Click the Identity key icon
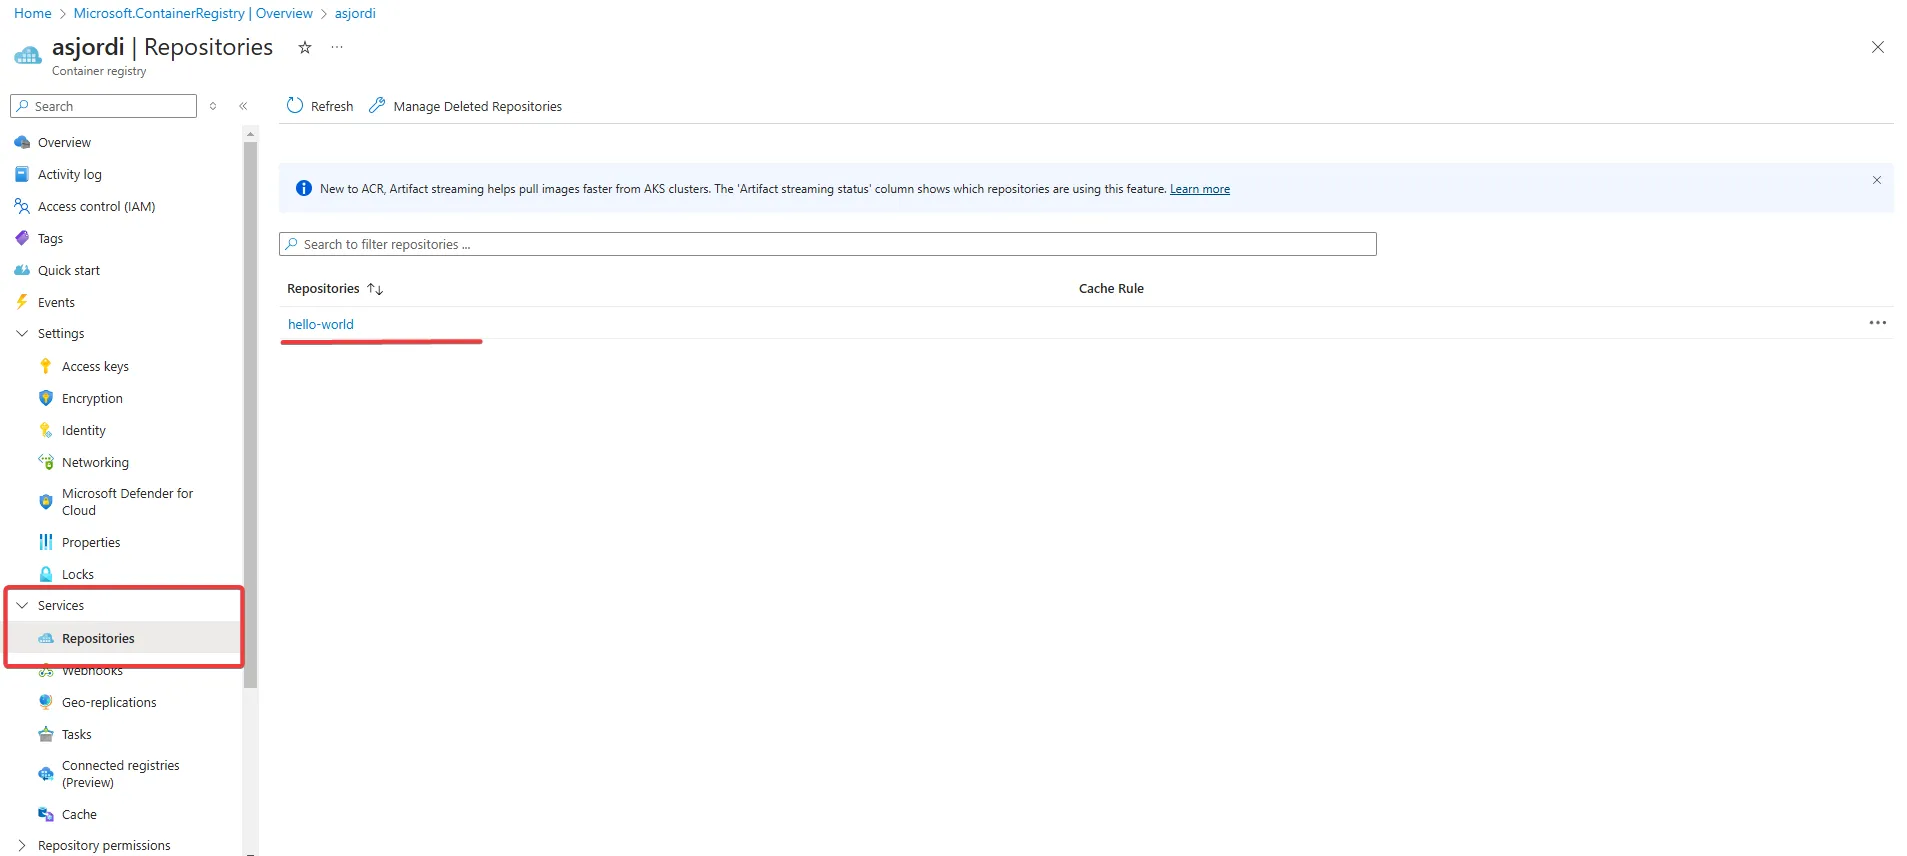This screenshot has width=1907, height=856. [x=46, y=430]
